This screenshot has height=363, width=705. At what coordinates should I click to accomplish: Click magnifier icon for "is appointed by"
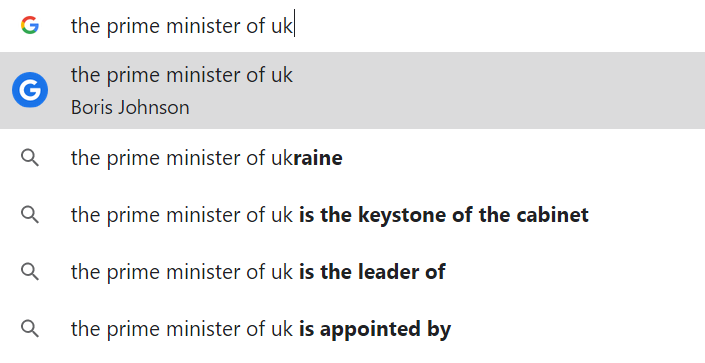point(30,329)
